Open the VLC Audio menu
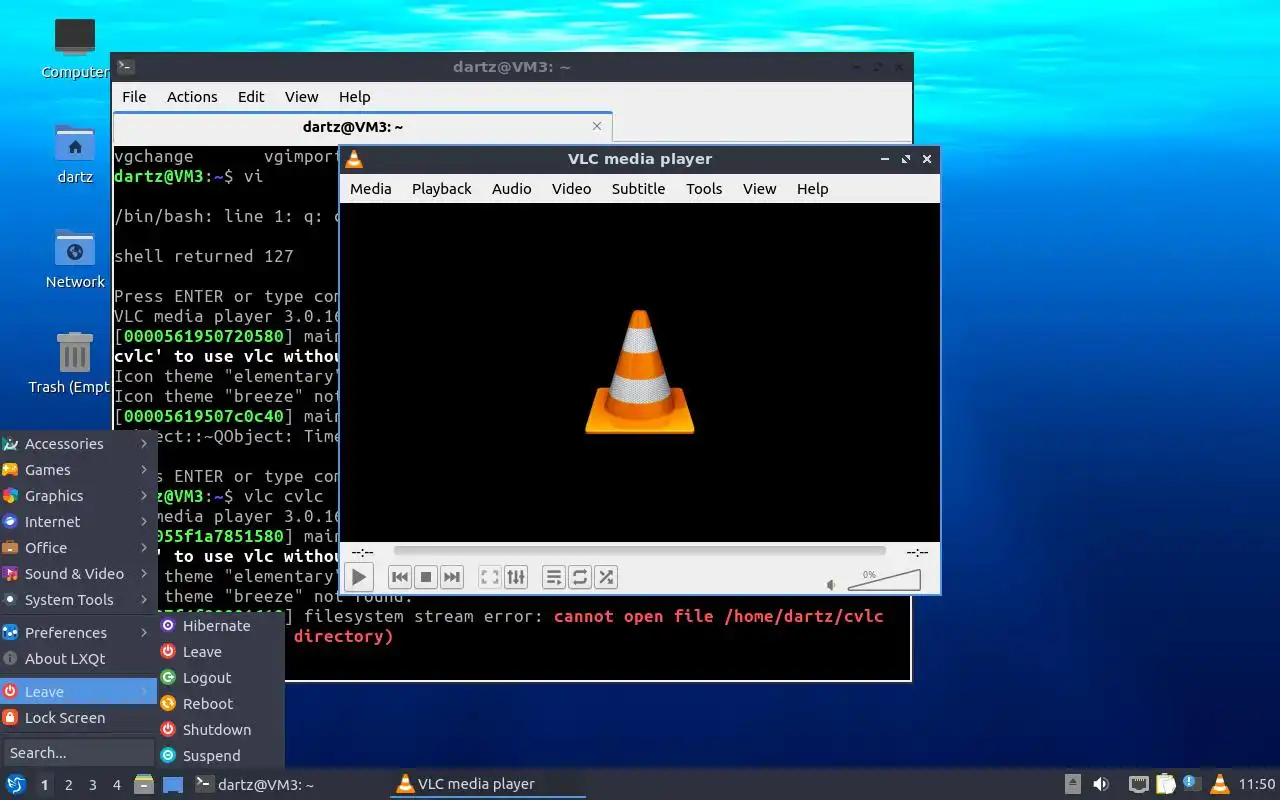 pos(511,188)
